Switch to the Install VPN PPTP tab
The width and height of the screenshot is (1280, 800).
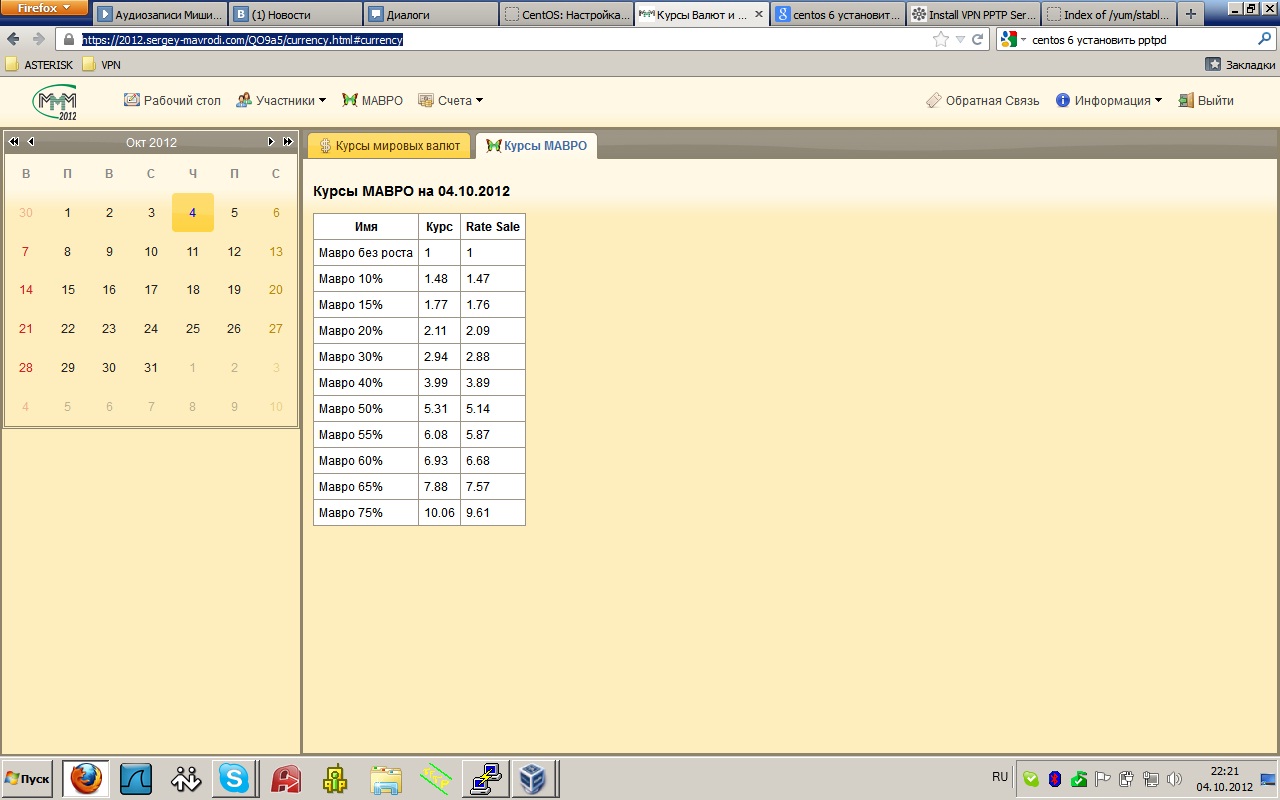972,15
